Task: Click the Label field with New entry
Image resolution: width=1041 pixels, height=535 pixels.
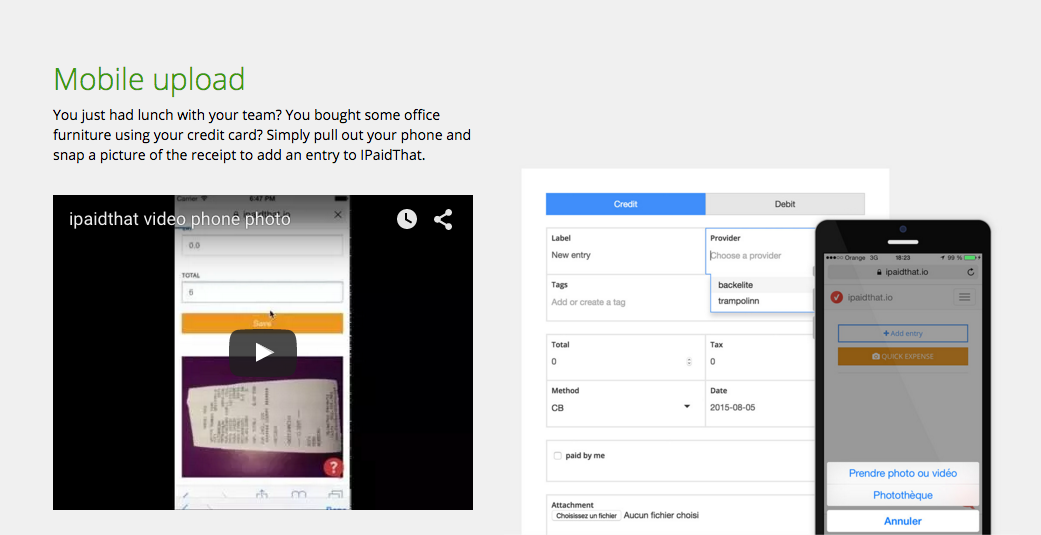Action: pos(625,251)
